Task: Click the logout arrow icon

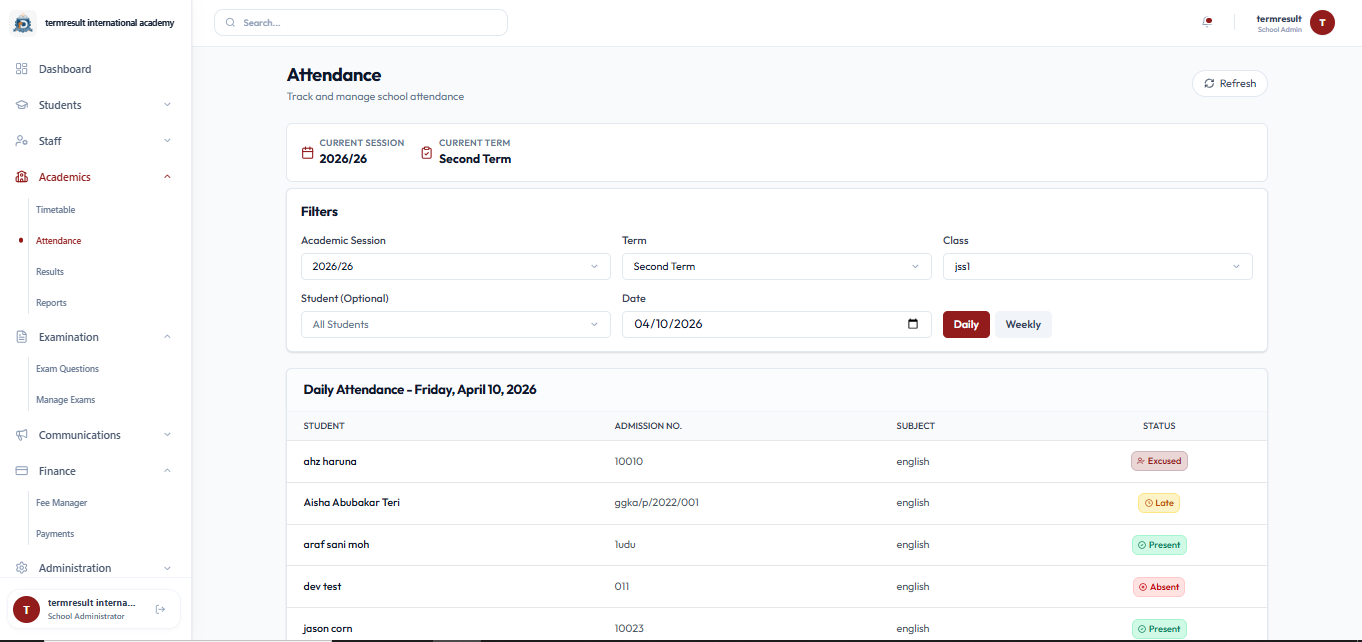Action: (x=160, y=609)
